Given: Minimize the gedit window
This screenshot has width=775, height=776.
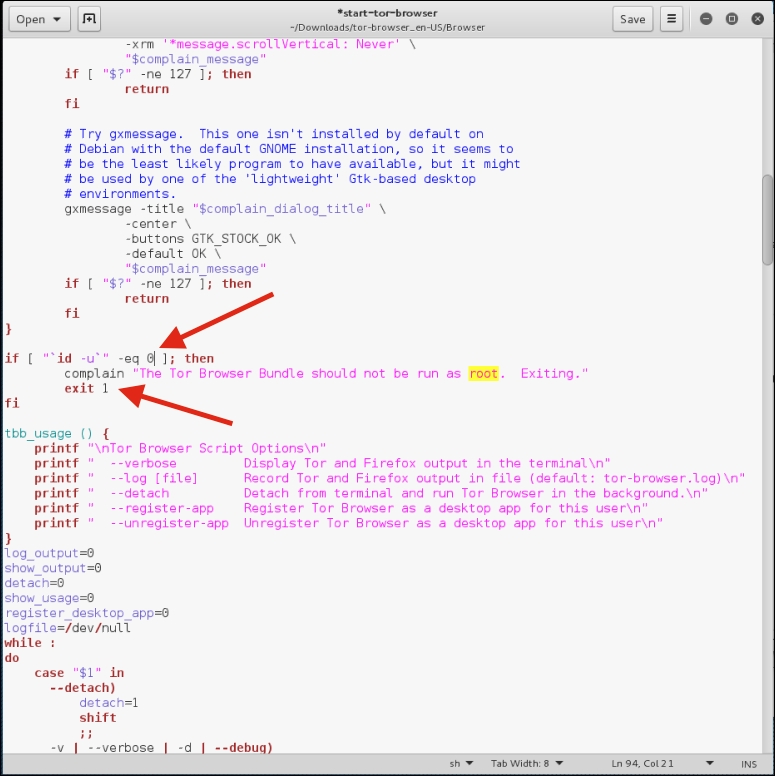Looking at the screenshot, I should point(706,19).
